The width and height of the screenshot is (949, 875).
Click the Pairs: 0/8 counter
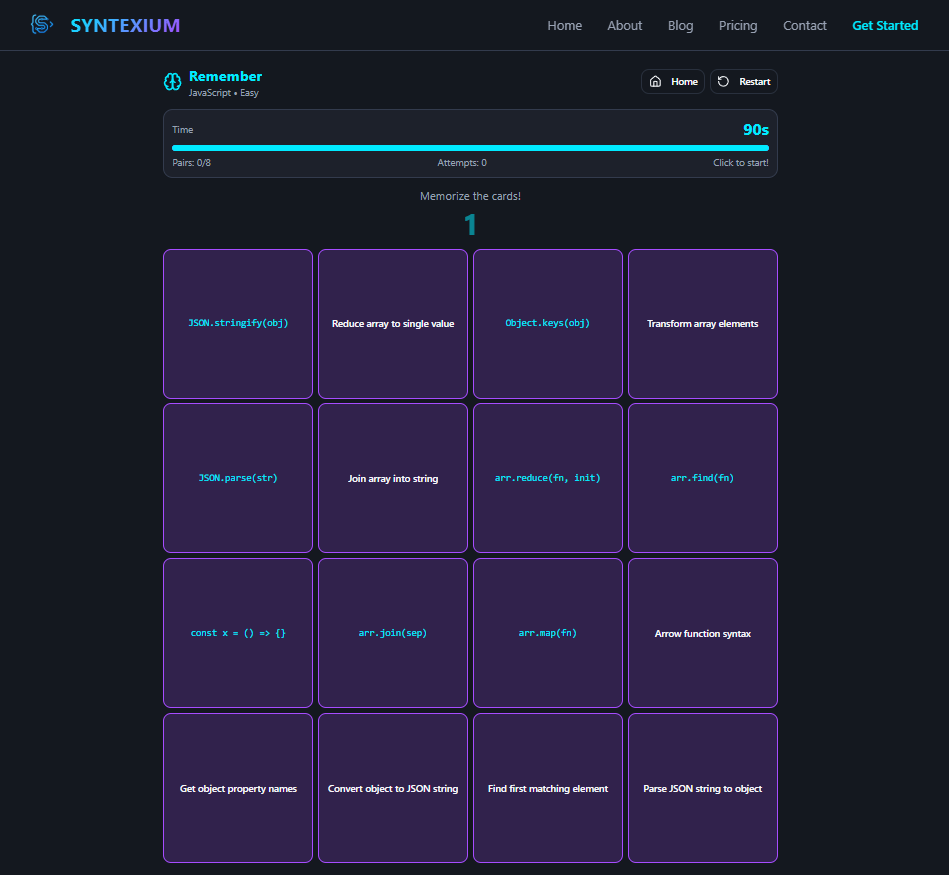point(191,163)
